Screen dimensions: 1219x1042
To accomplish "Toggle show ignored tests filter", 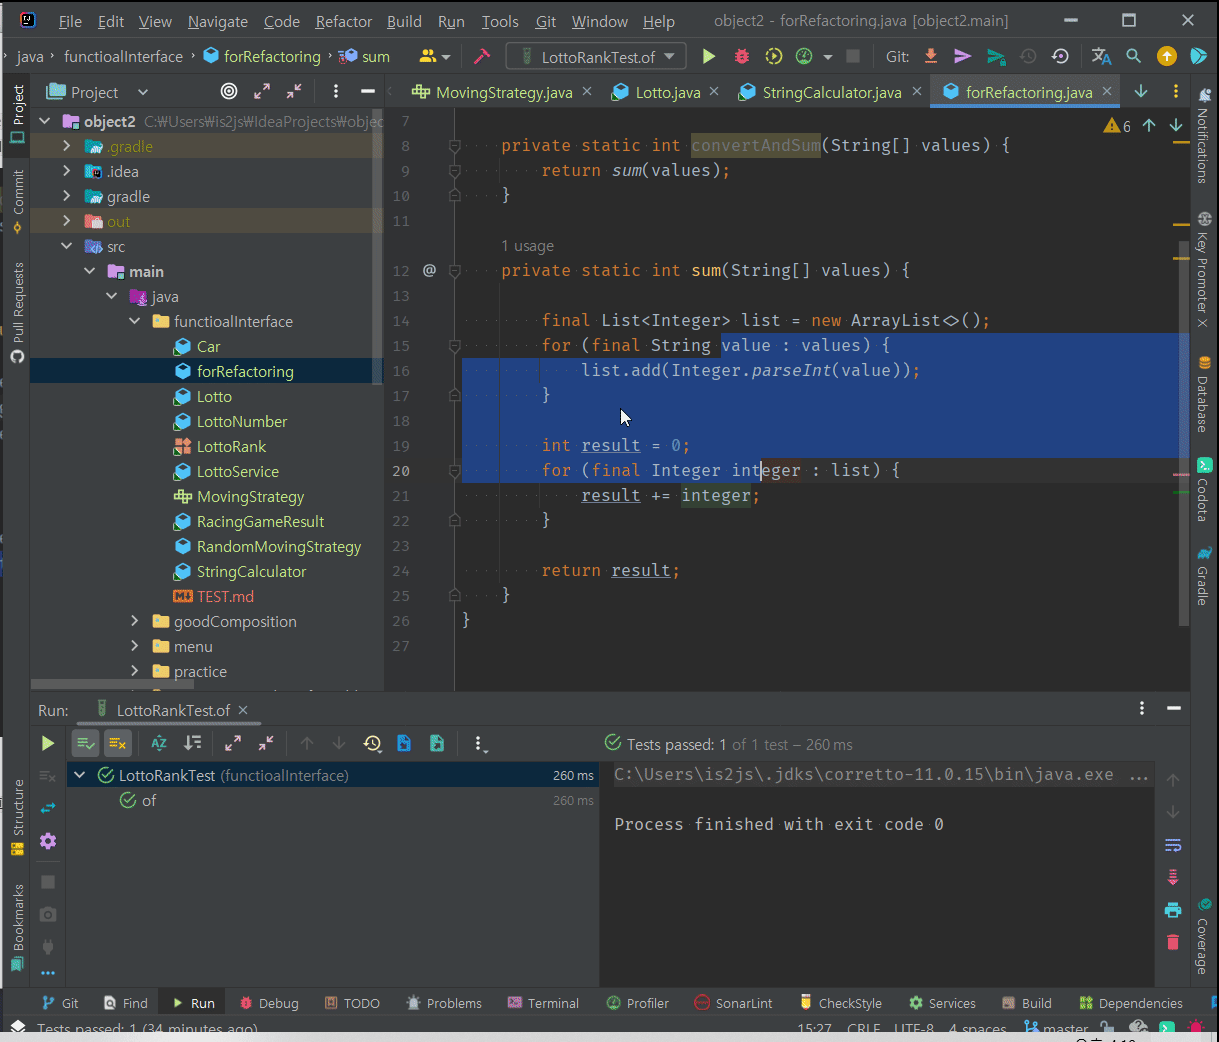I will (x=117, y=743).
